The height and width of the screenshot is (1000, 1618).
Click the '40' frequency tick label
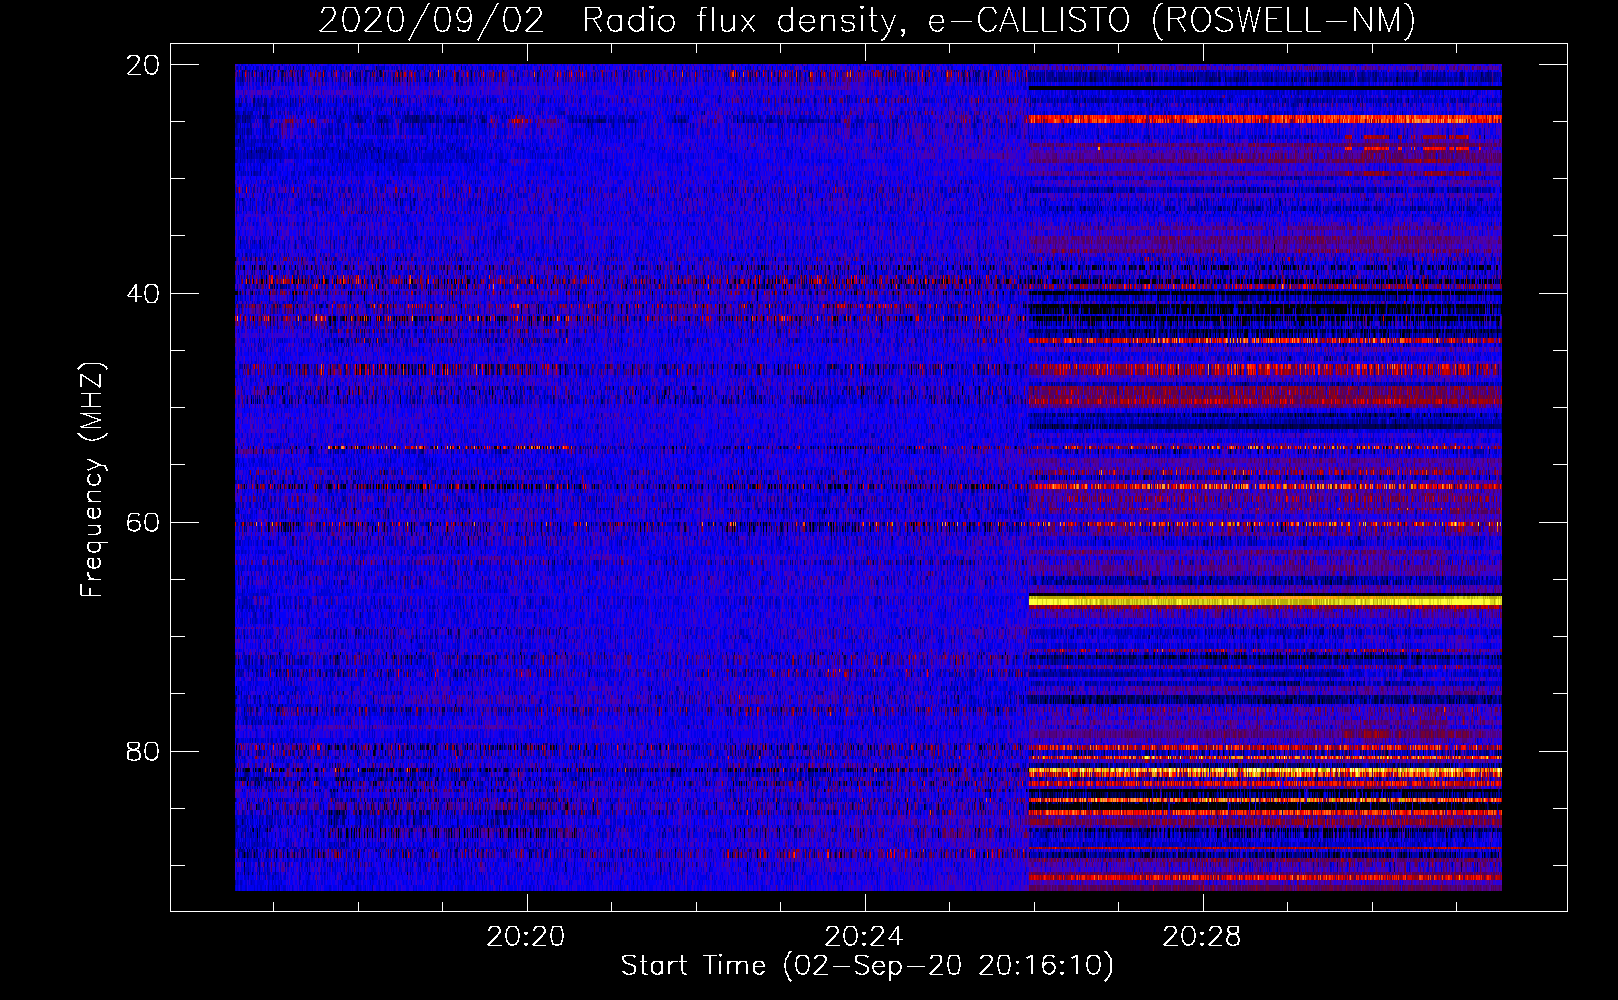143,294
